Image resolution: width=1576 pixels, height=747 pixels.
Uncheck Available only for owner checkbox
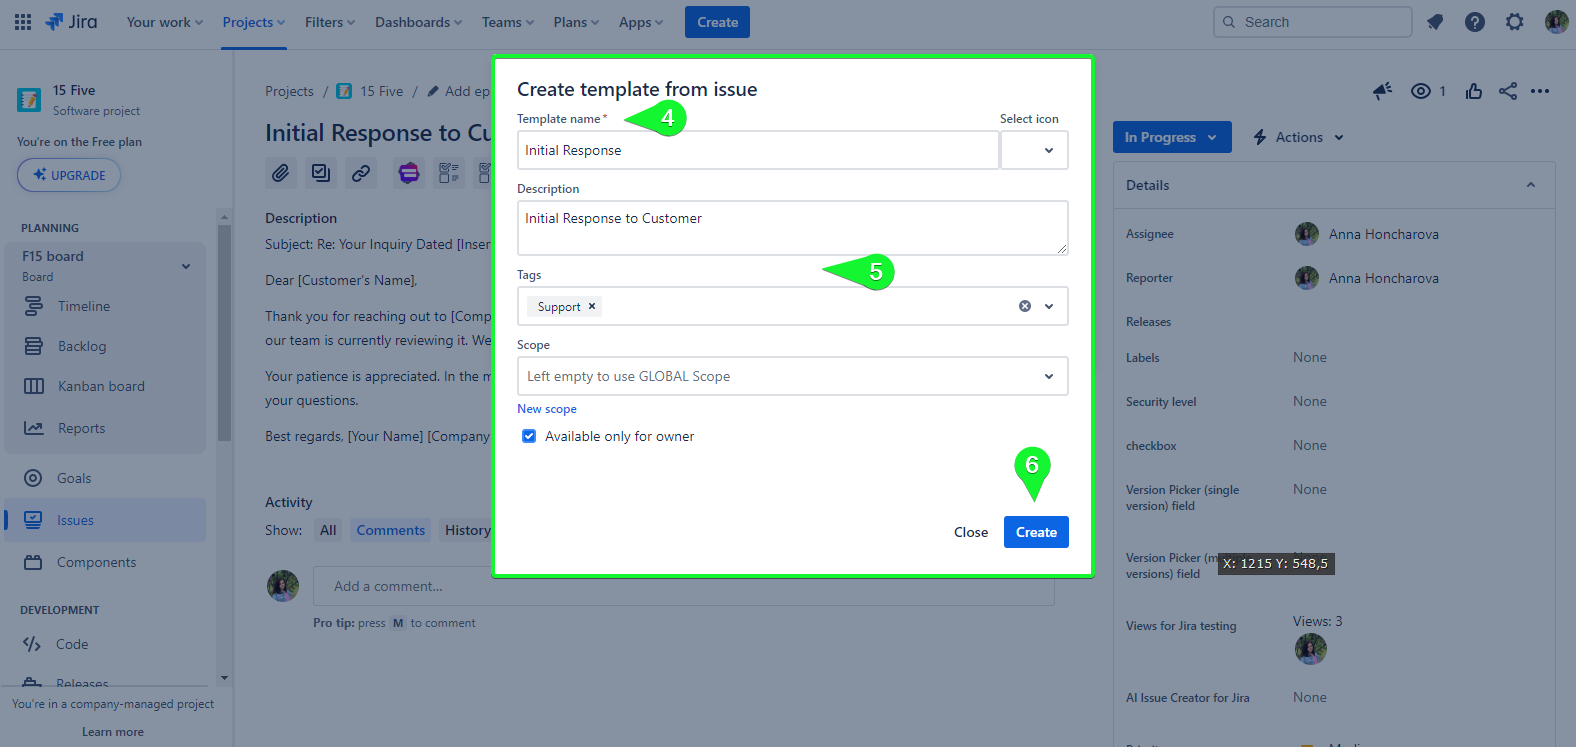click(529, 436)
